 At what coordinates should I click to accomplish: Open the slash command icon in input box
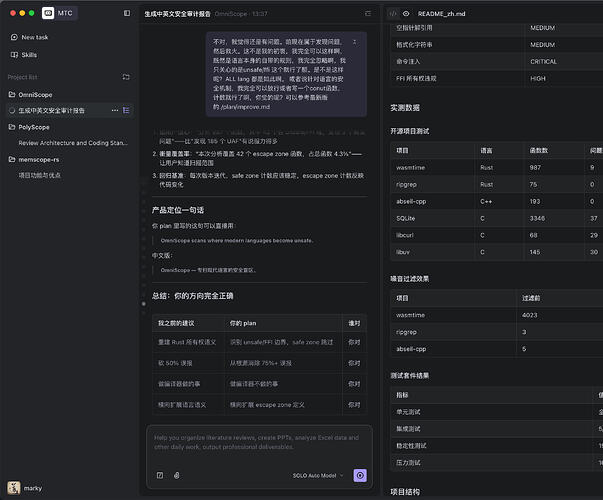coord(160,475)
